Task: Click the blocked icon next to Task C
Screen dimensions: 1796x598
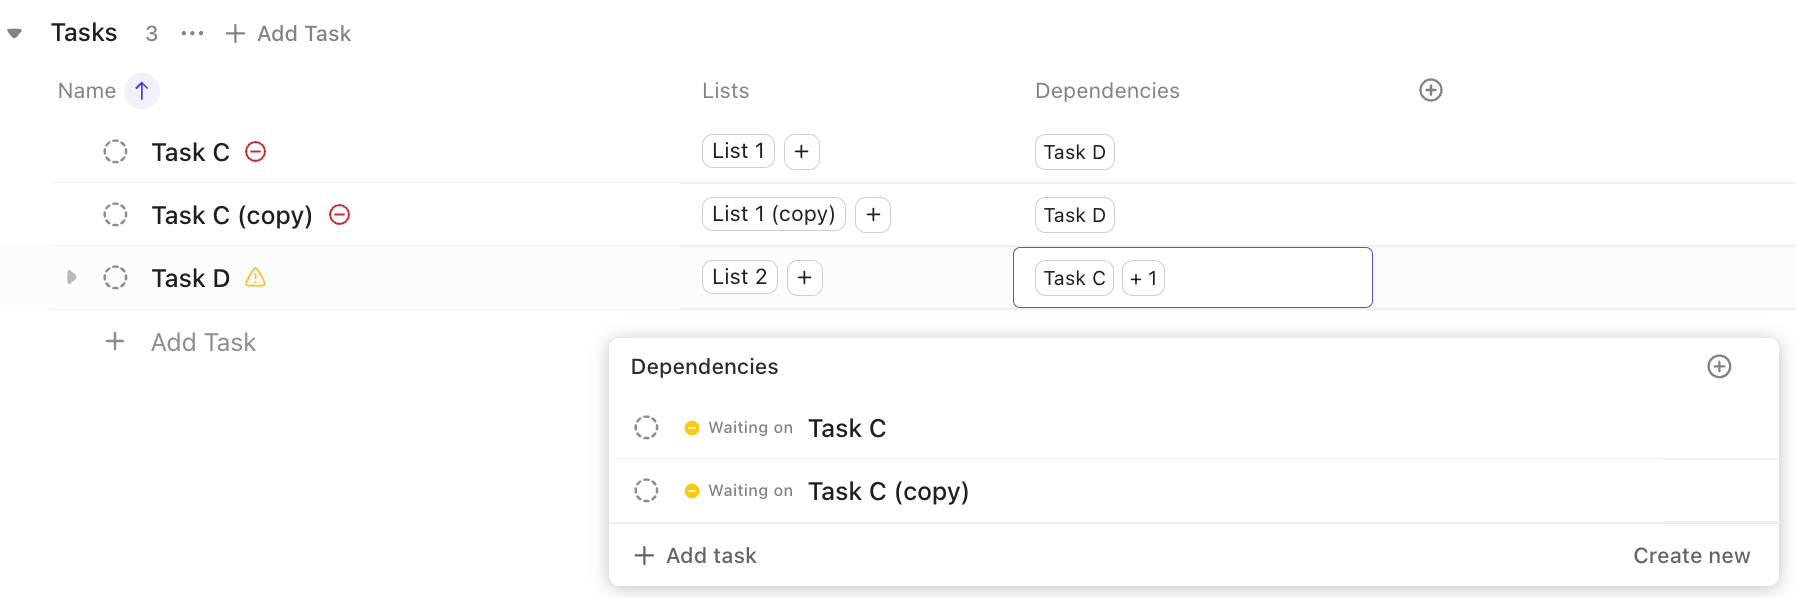Action: pos(256,152)
